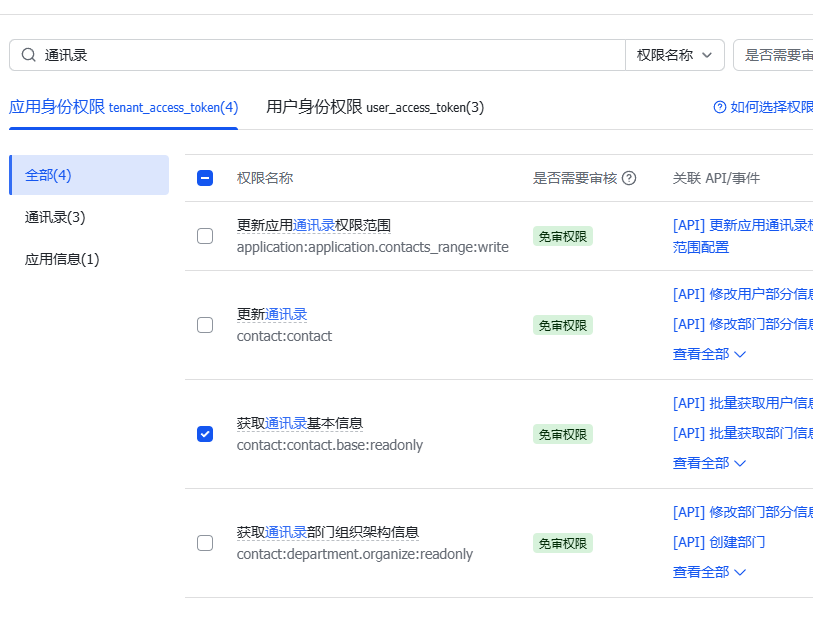This screenshot has height=619, width=813.
Task: Expand 查看全部 for 部门组织架构信息 row
Action: click(709, 572)
